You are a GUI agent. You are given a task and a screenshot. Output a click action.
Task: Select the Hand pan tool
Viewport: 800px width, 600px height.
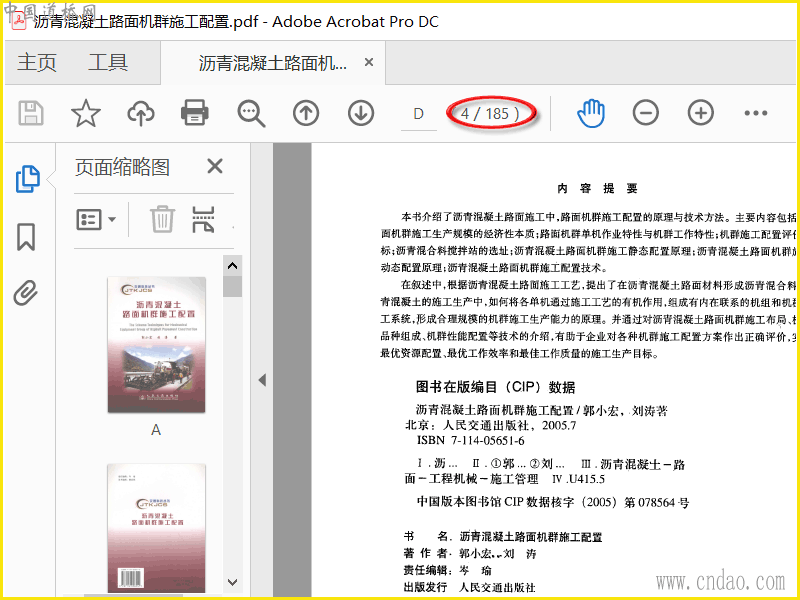coord(591,113)
